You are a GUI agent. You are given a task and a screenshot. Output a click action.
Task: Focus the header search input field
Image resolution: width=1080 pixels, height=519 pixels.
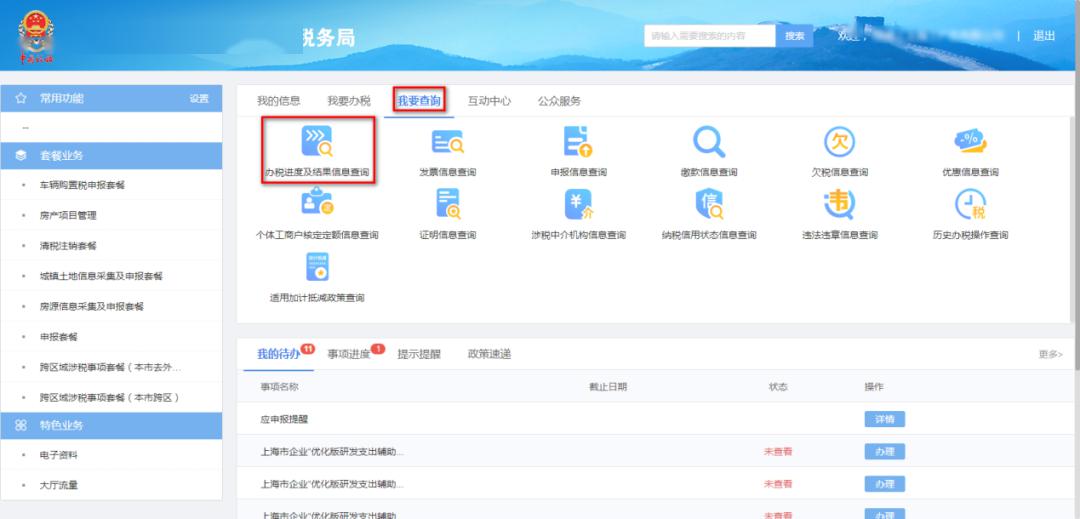click(x=709, y=36)
